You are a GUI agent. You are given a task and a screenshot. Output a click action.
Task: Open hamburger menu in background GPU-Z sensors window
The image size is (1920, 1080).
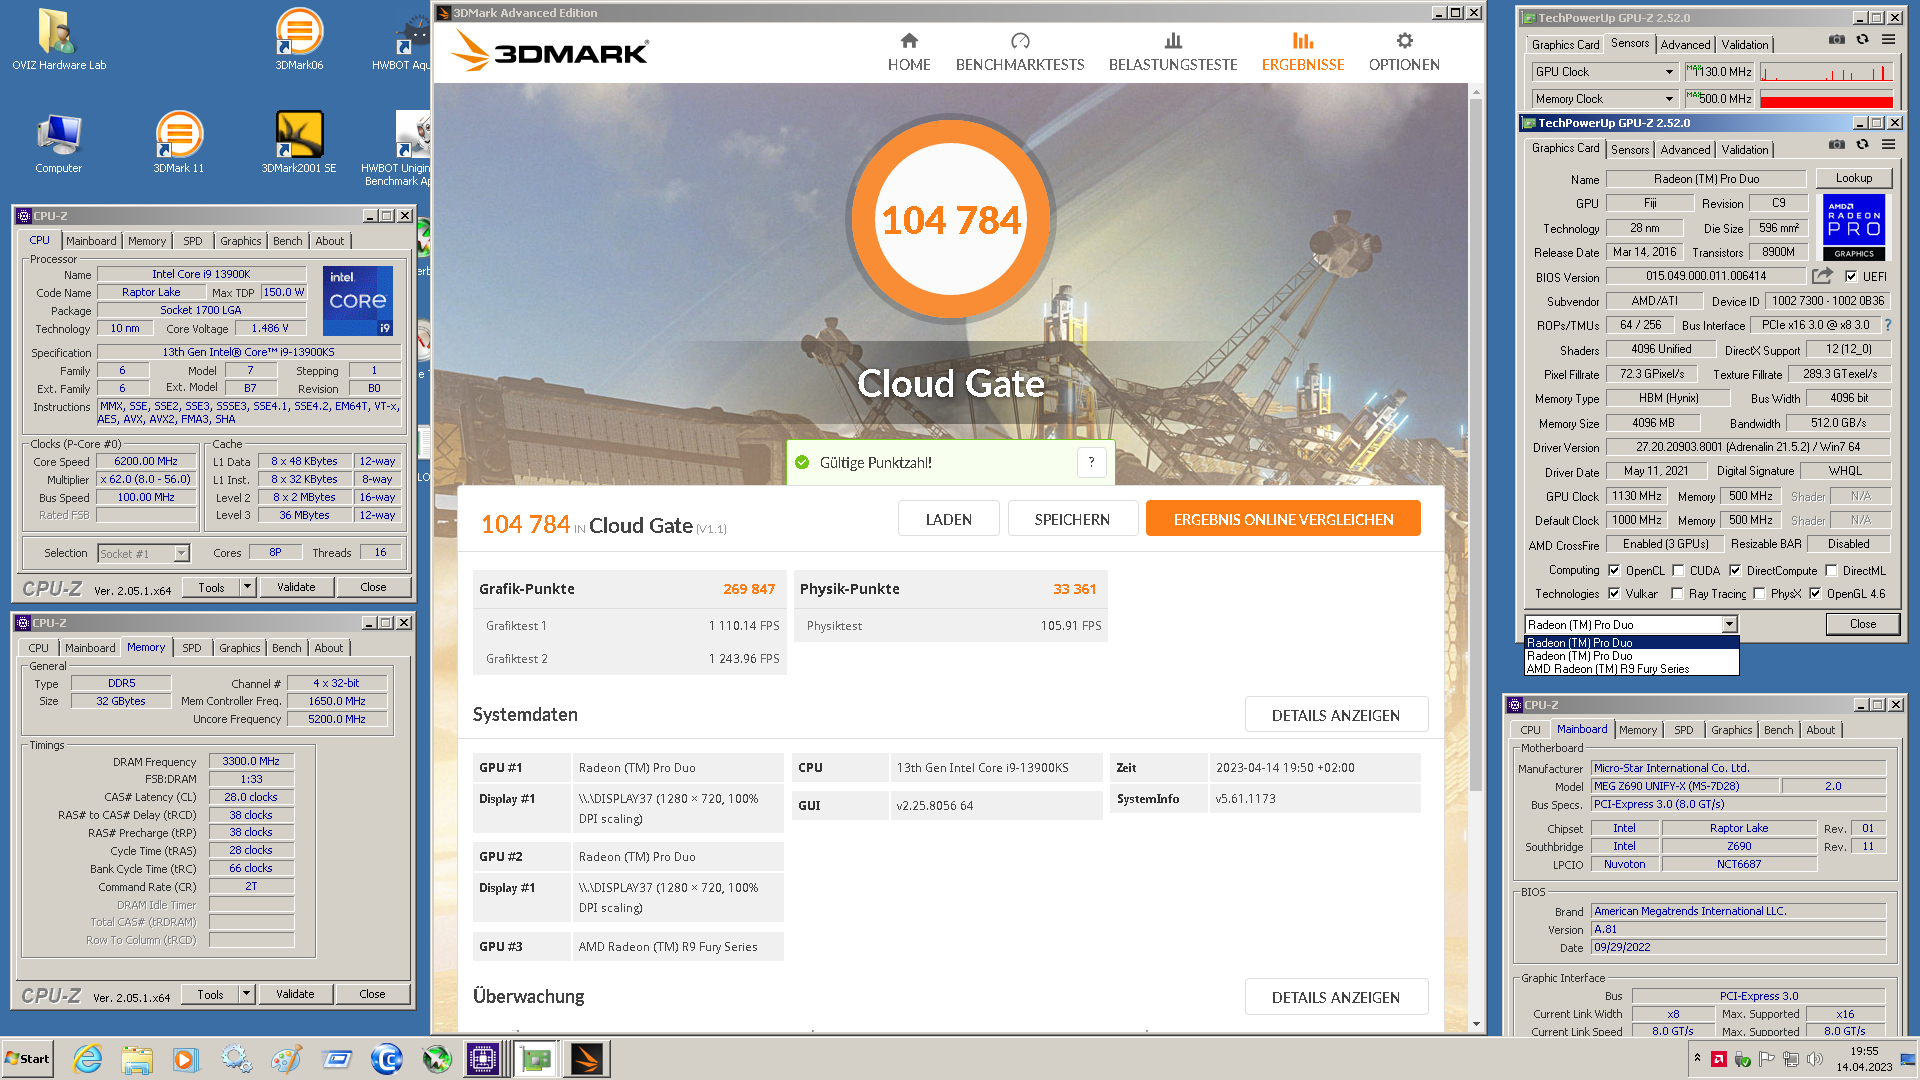1888,40
